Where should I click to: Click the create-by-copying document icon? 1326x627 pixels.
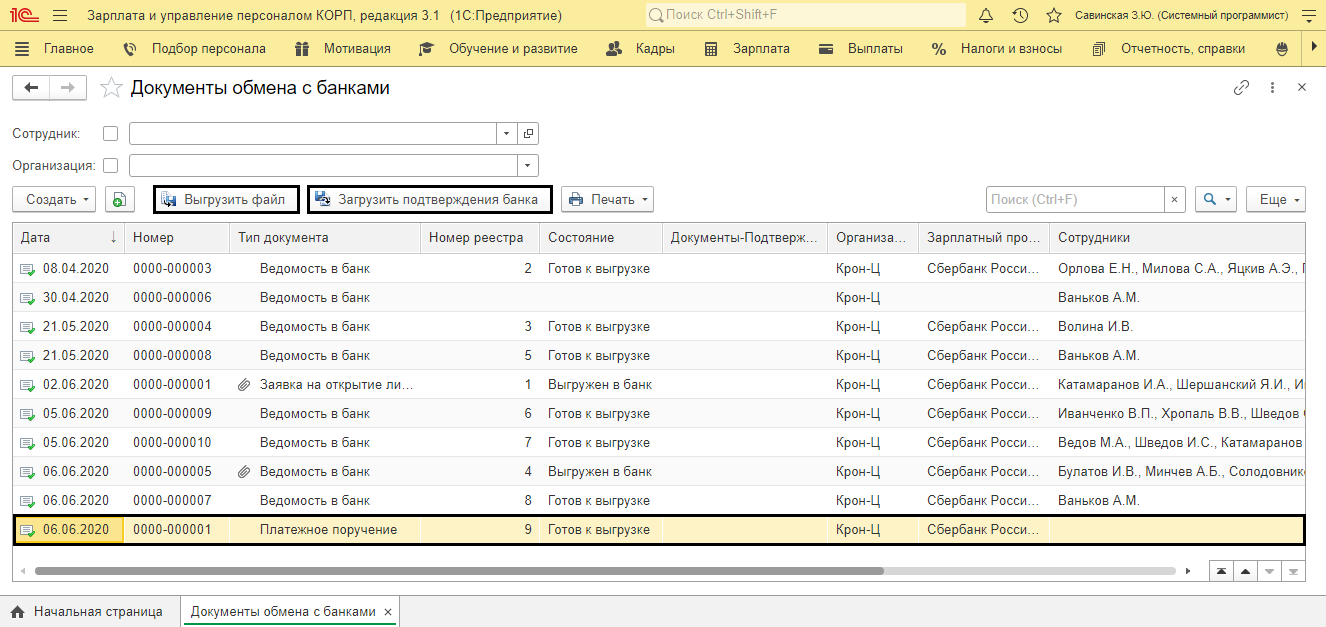tap(119, 199)
